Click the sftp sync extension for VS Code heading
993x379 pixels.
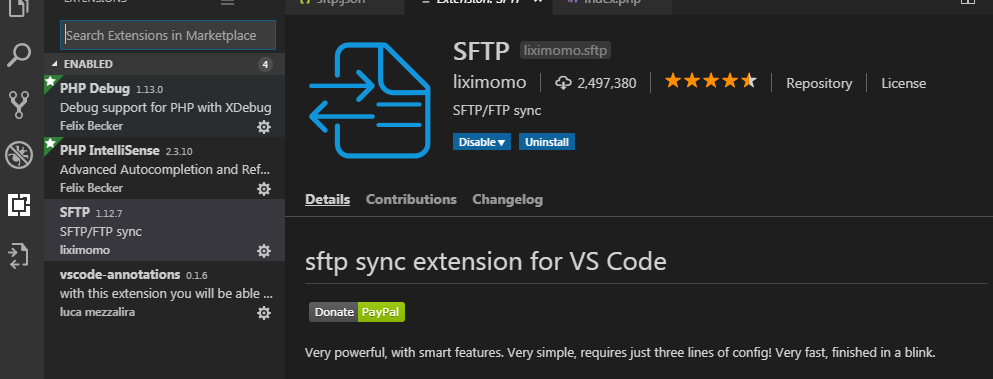tap(486, 261)
